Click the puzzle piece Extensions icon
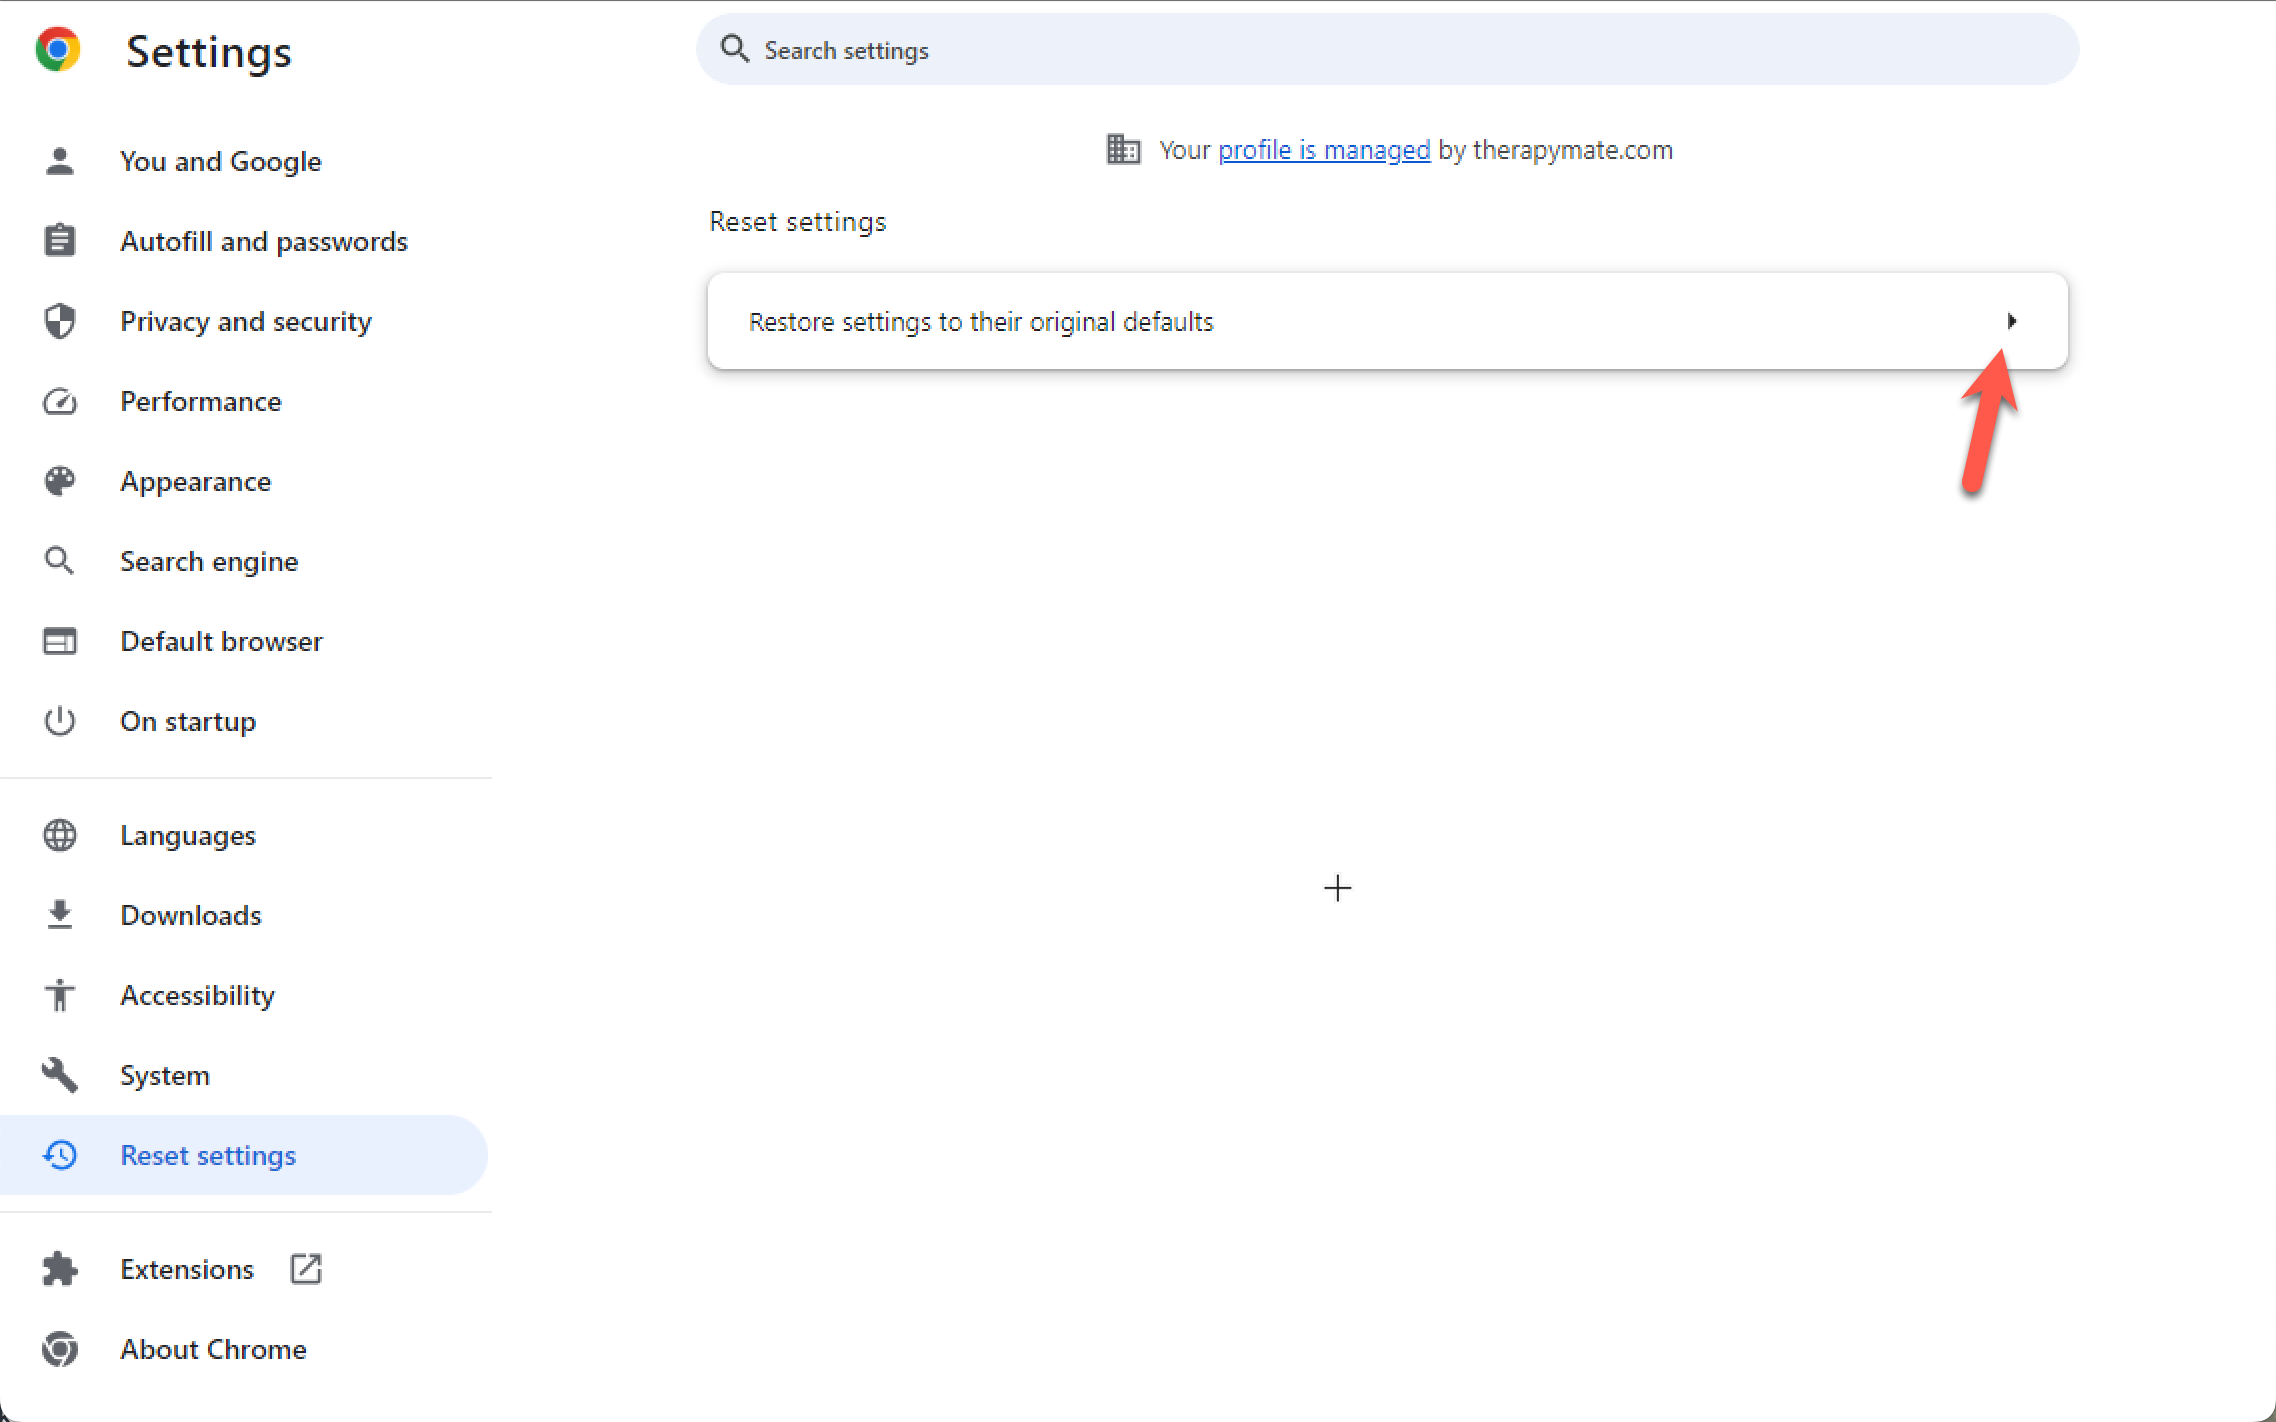This screenshot has width=2276, height=1422. pos(60,1269)
